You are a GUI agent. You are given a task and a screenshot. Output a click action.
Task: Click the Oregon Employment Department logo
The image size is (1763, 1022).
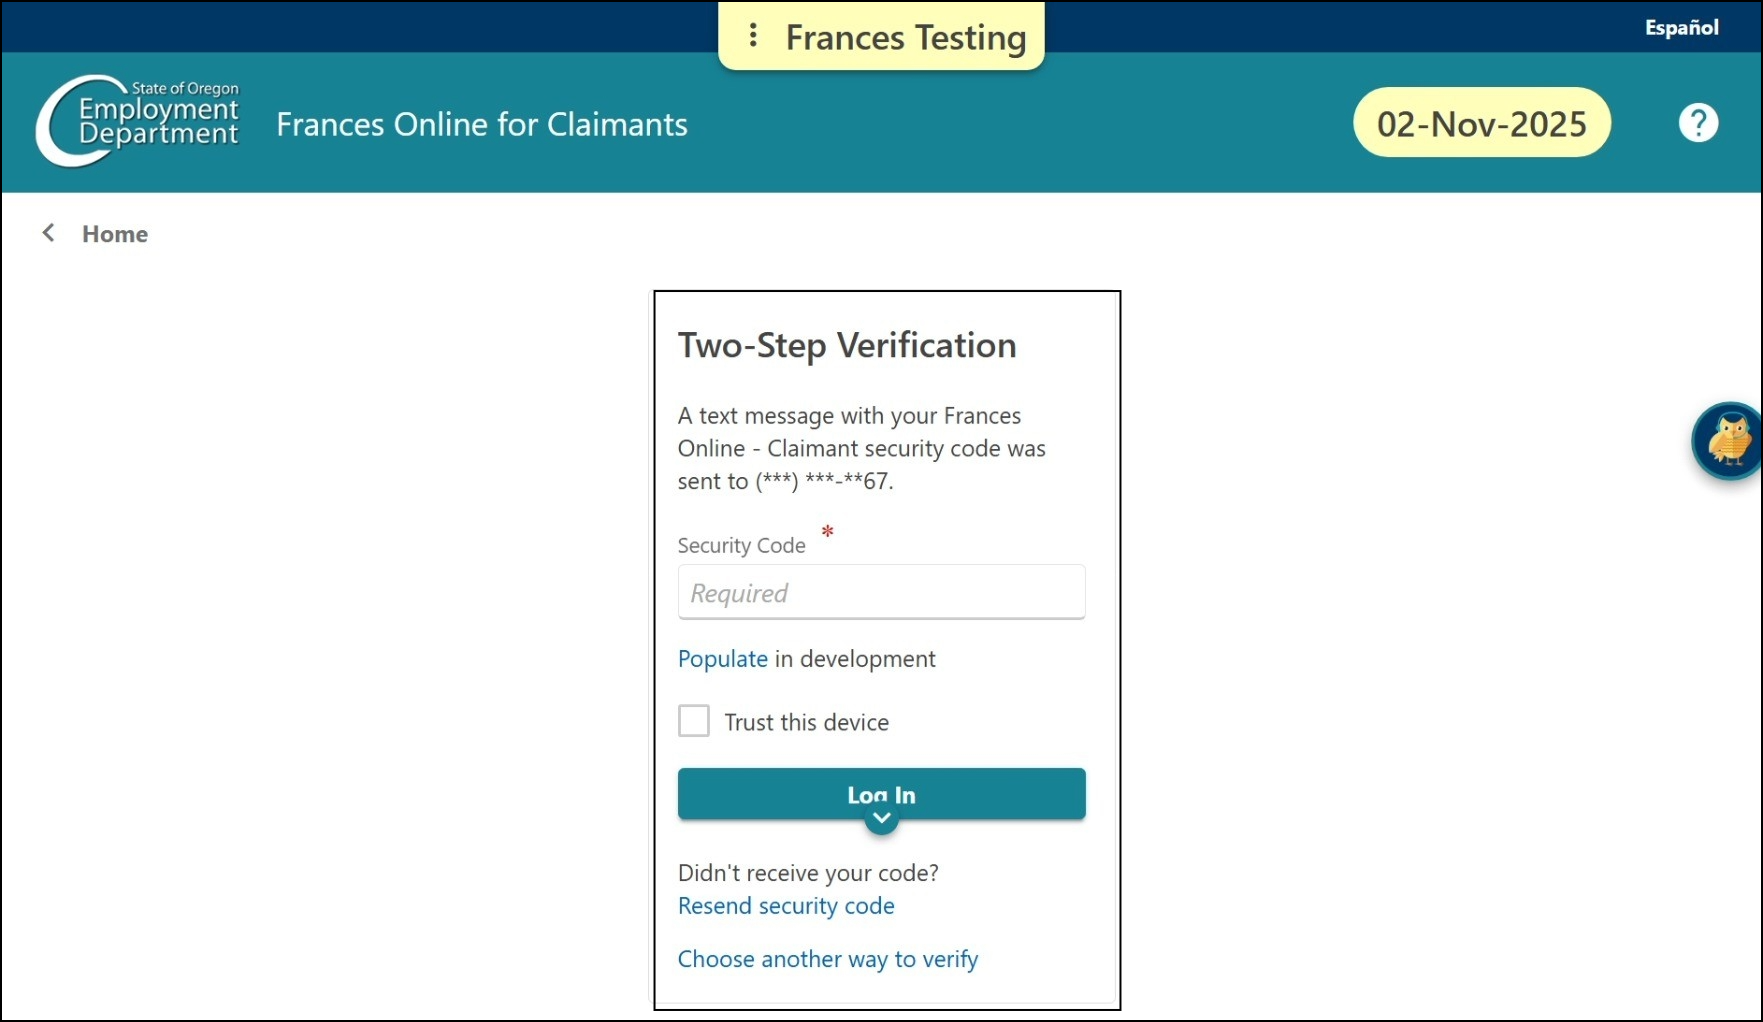[138, 121]
